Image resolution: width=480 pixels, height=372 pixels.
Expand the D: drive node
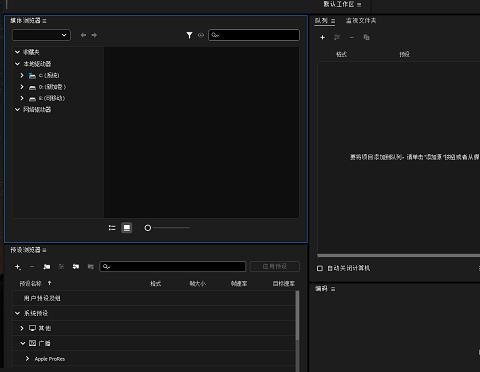pyautogui.click(x=22, y=87)
